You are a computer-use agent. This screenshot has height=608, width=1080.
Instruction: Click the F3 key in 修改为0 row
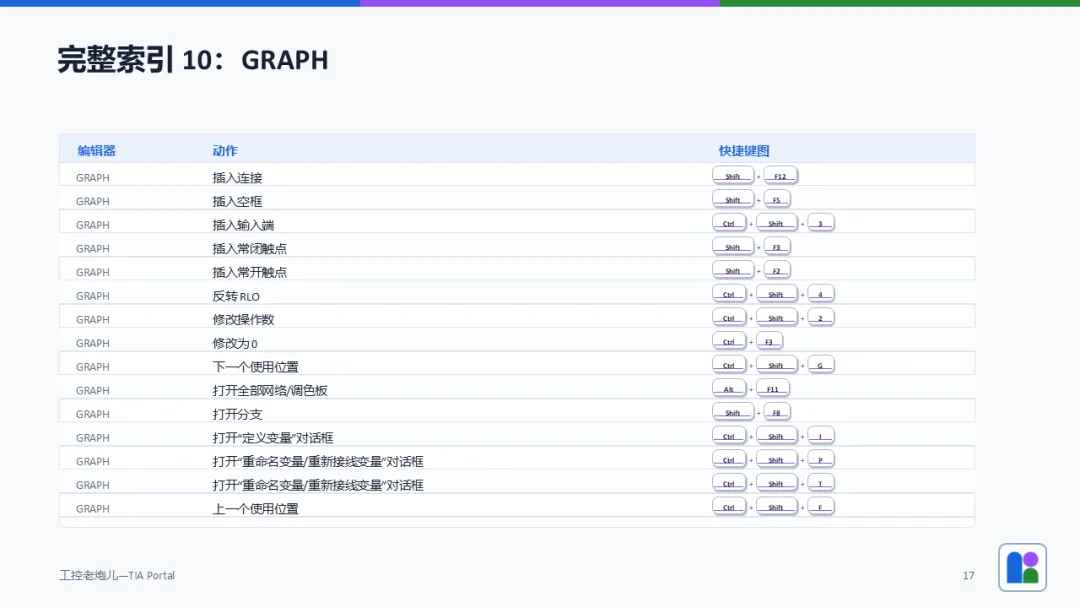click(769, 342)
